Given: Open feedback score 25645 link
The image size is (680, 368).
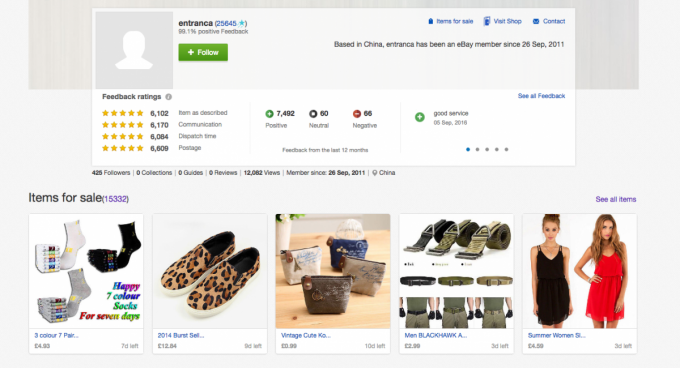Looking at the screenshot, I should [226, 23].
